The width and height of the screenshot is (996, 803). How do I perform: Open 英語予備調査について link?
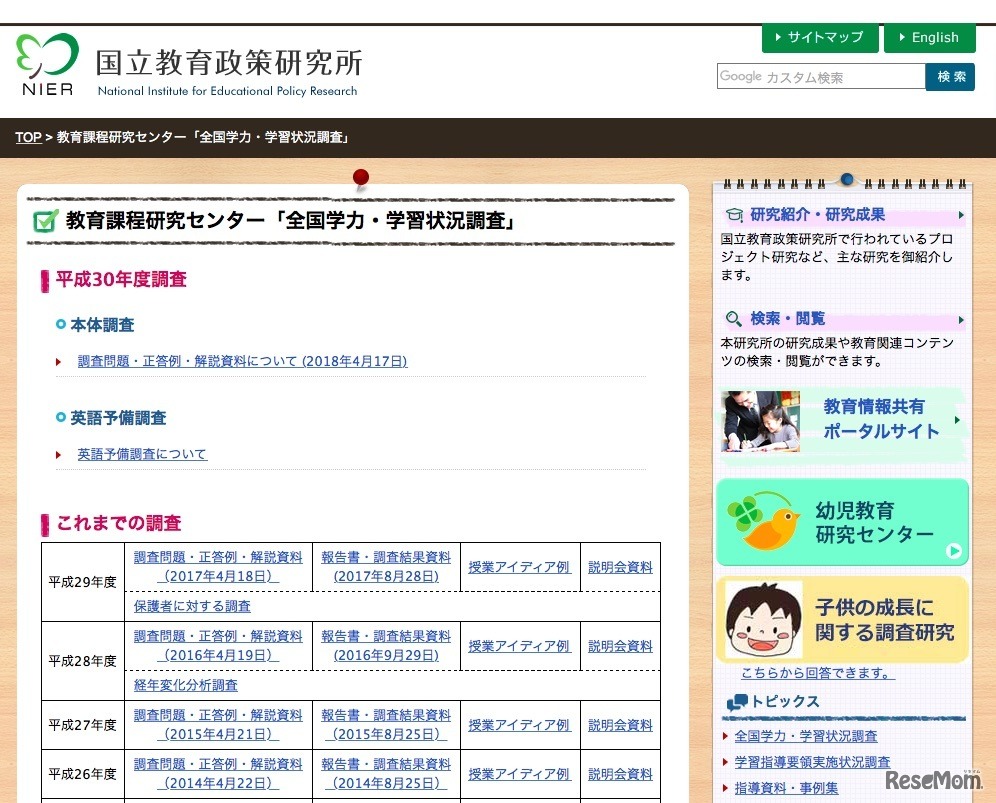coord(142,454)
